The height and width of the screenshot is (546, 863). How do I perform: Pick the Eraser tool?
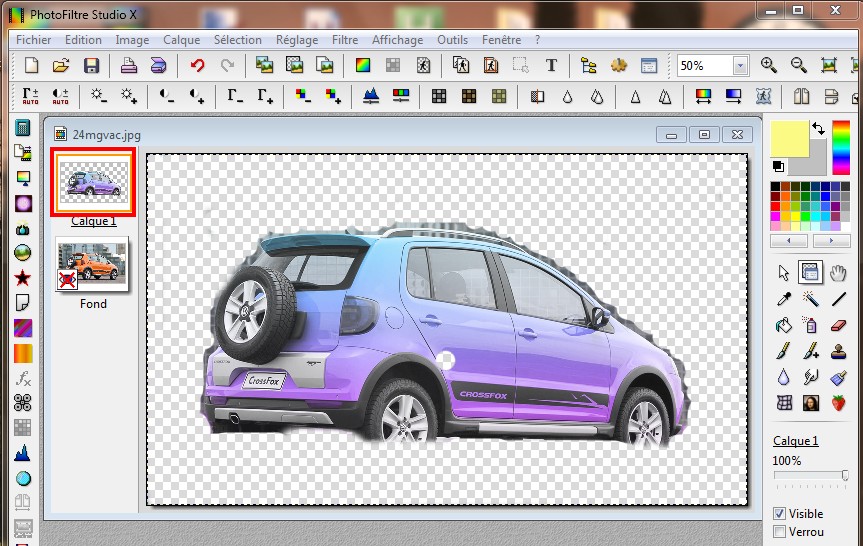[838, 325]
